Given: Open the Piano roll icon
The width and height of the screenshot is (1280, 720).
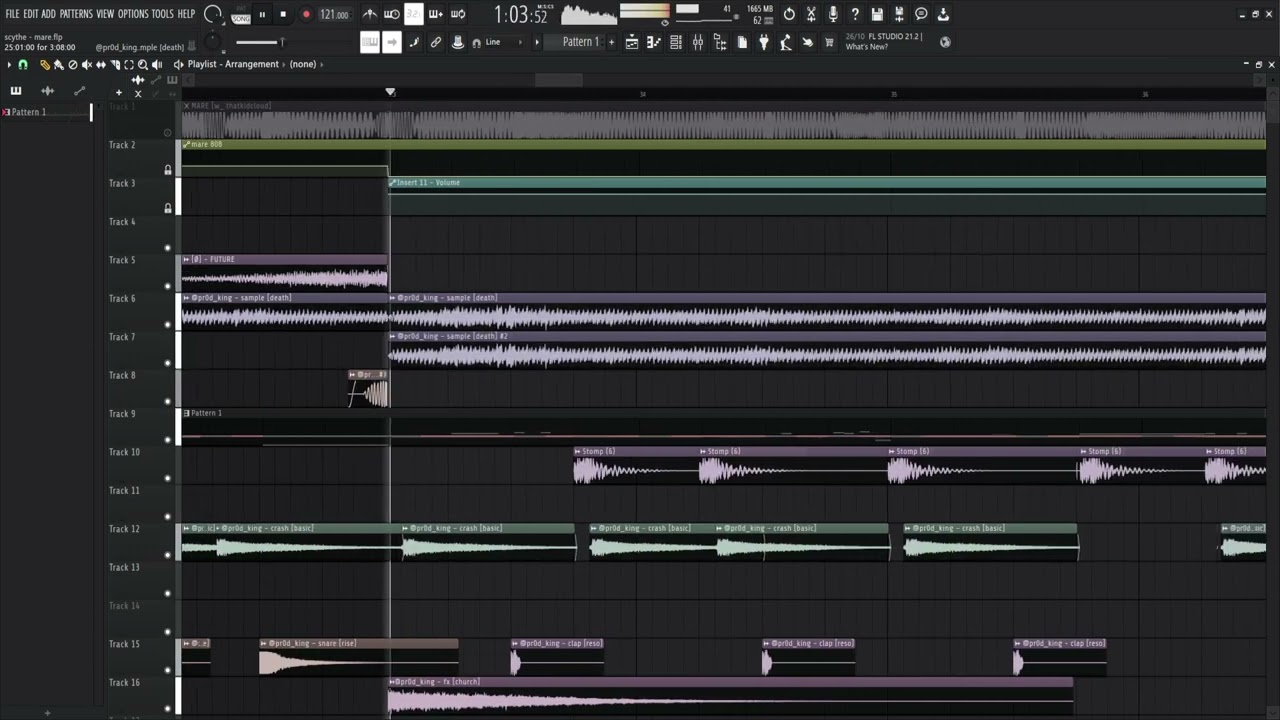Looking at the screenshot, I should click(654, 42).
